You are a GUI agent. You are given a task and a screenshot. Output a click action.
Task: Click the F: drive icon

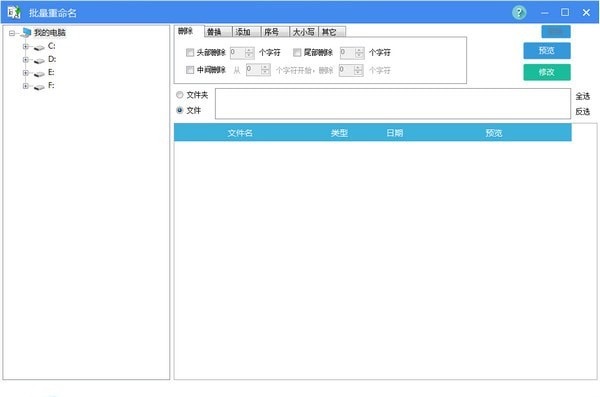39,87
